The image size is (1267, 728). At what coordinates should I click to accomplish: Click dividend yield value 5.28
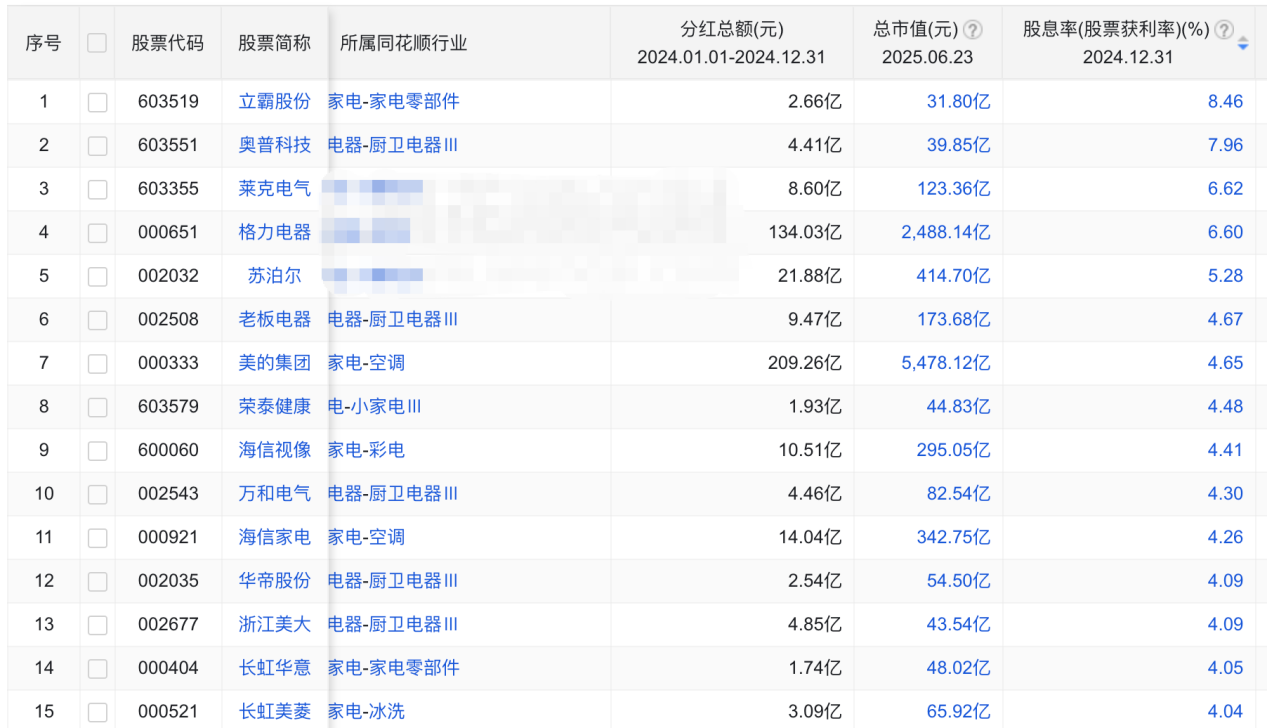click(x=1225, y=275)
